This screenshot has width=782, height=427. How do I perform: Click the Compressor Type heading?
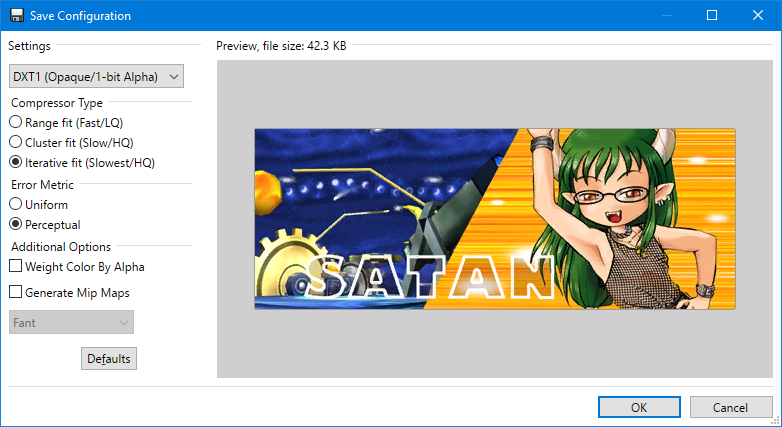coord(57,103)
